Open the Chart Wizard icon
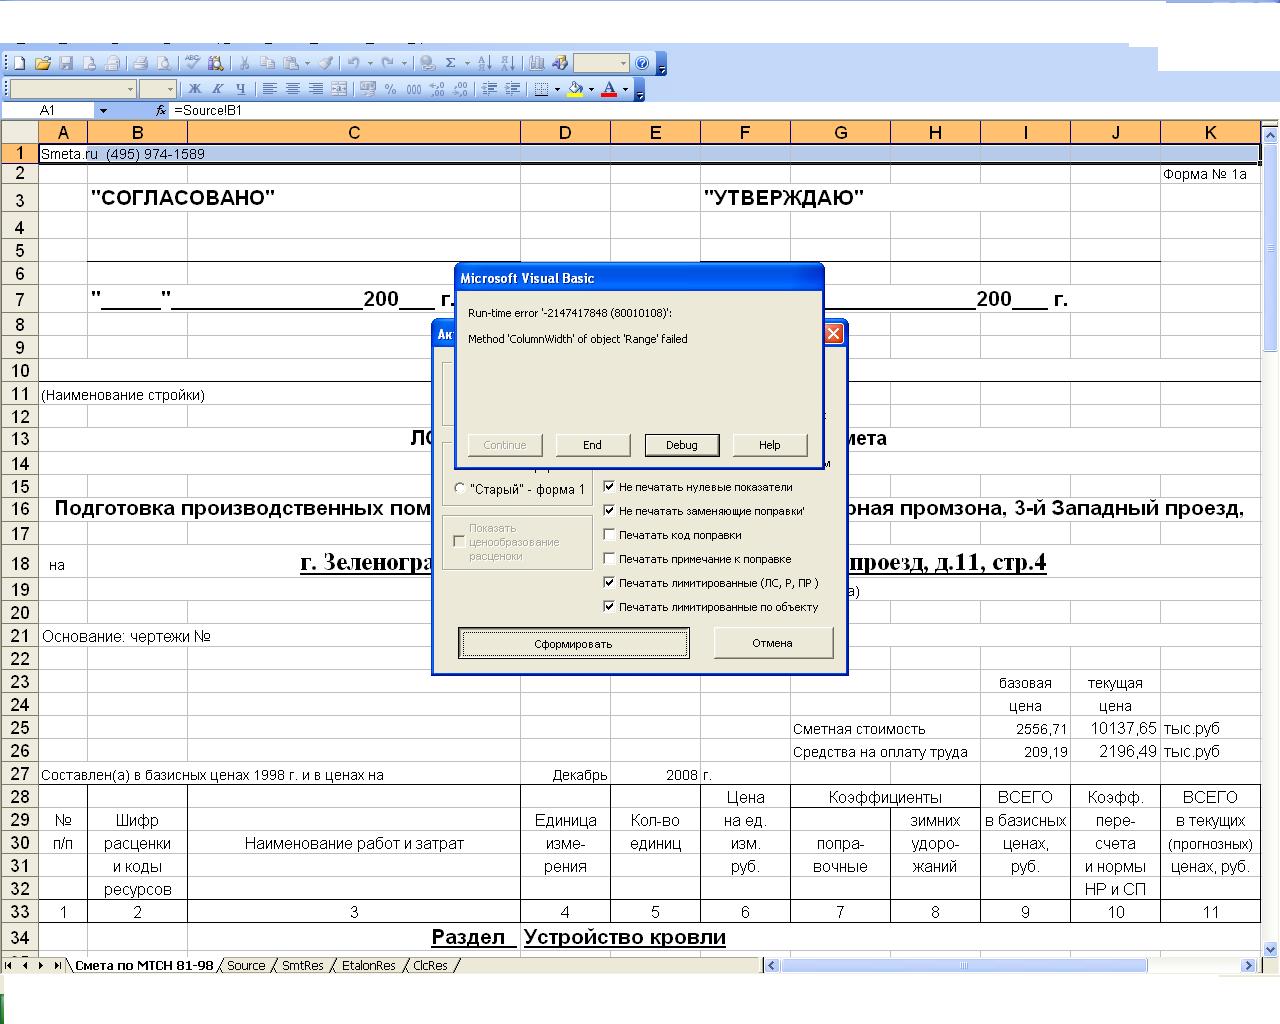 537,63
